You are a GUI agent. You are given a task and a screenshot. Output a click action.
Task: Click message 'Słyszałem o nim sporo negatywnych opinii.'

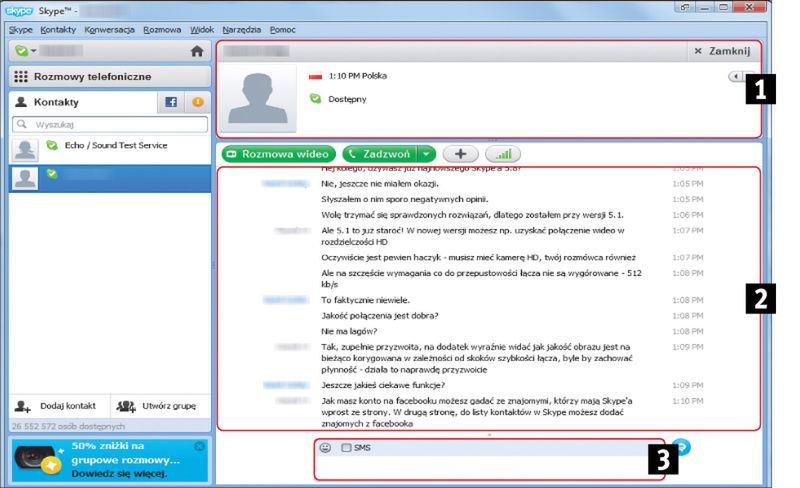pyautogui.click(x=405, y=199)
